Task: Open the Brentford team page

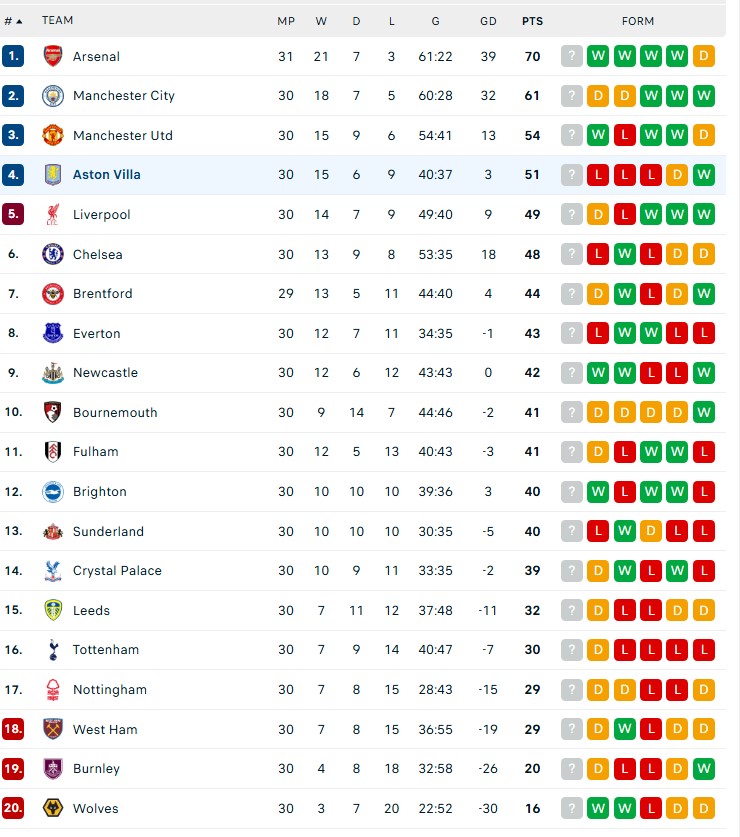Action: 102,293
